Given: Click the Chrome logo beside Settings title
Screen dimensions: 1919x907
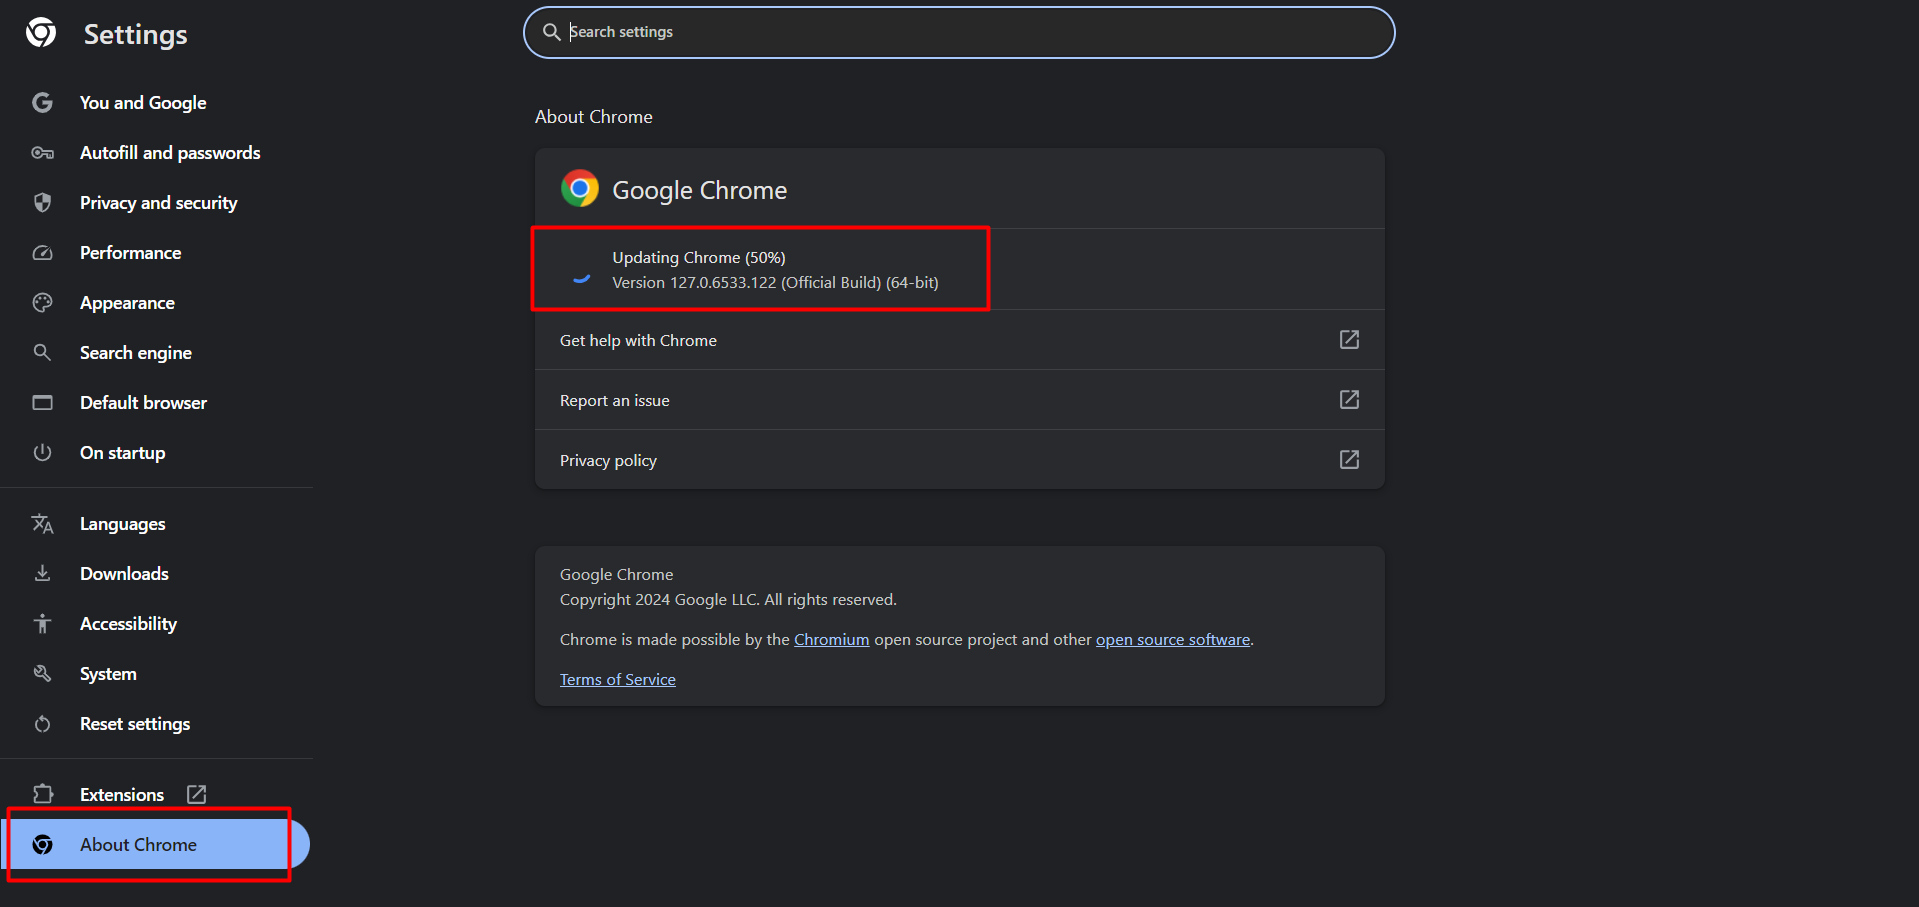Looking at the screenshot, I should (41, 33).
